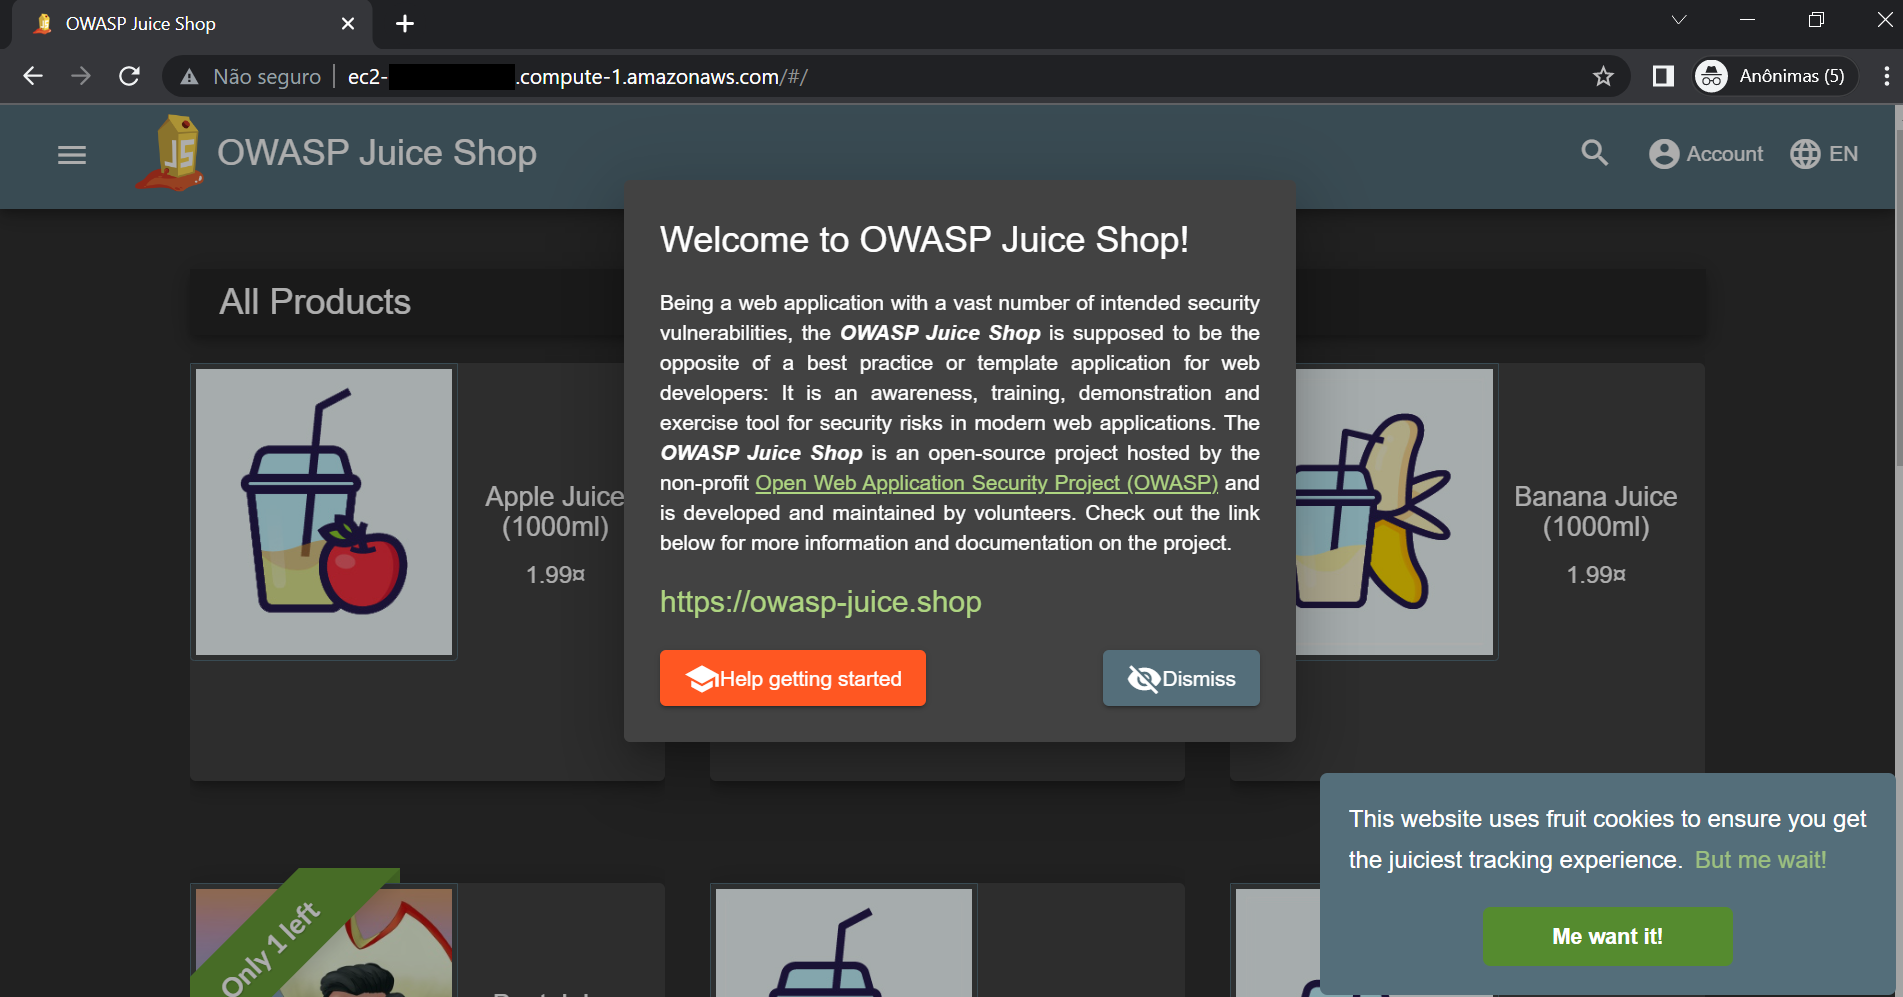This screenshot has width=1903, height=997.
Task: Open the Apple Juice product image
Action: click(x=324, y=512)
